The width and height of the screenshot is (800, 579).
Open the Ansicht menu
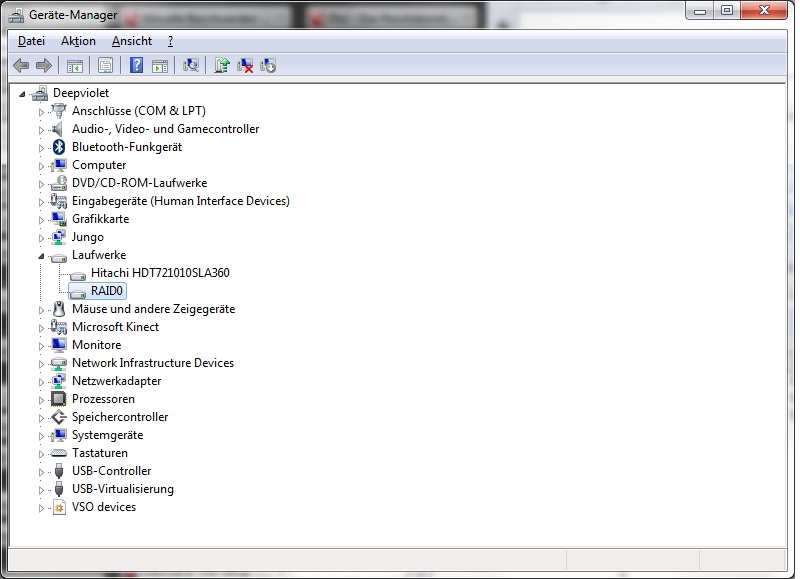(x=132, y=41)
